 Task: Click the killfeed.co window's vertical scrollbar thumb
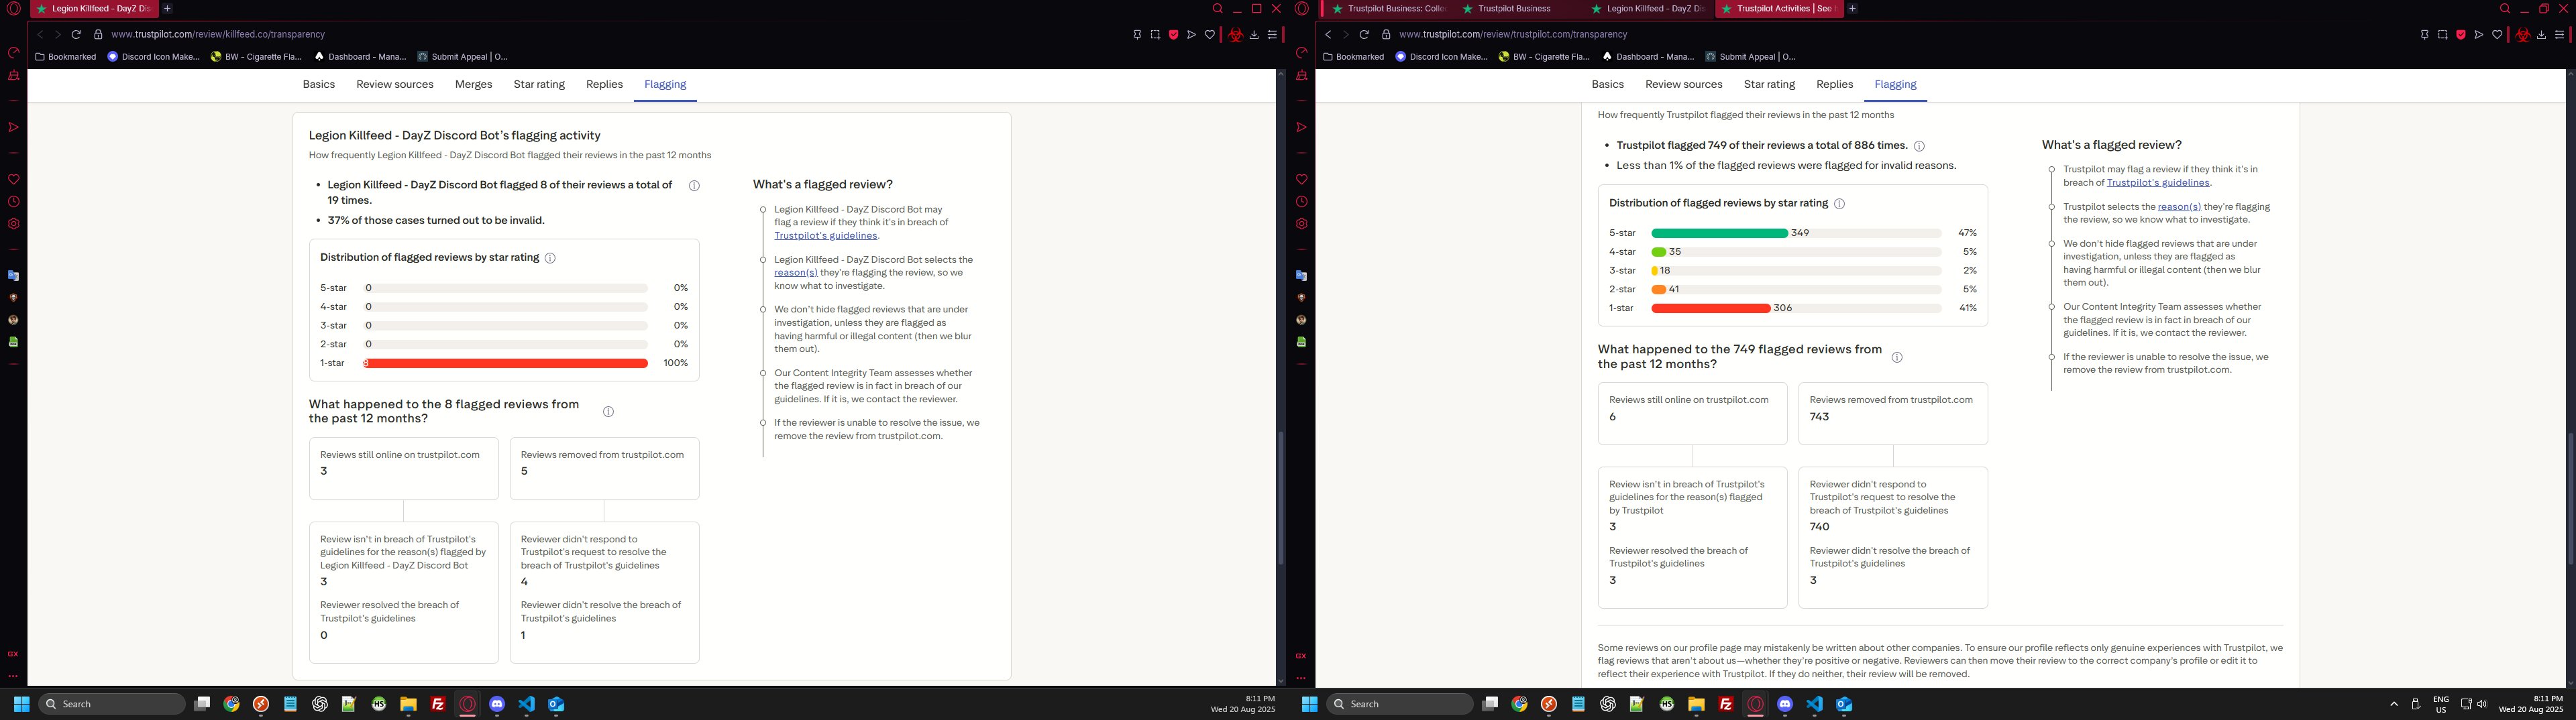click(1280, 498)
